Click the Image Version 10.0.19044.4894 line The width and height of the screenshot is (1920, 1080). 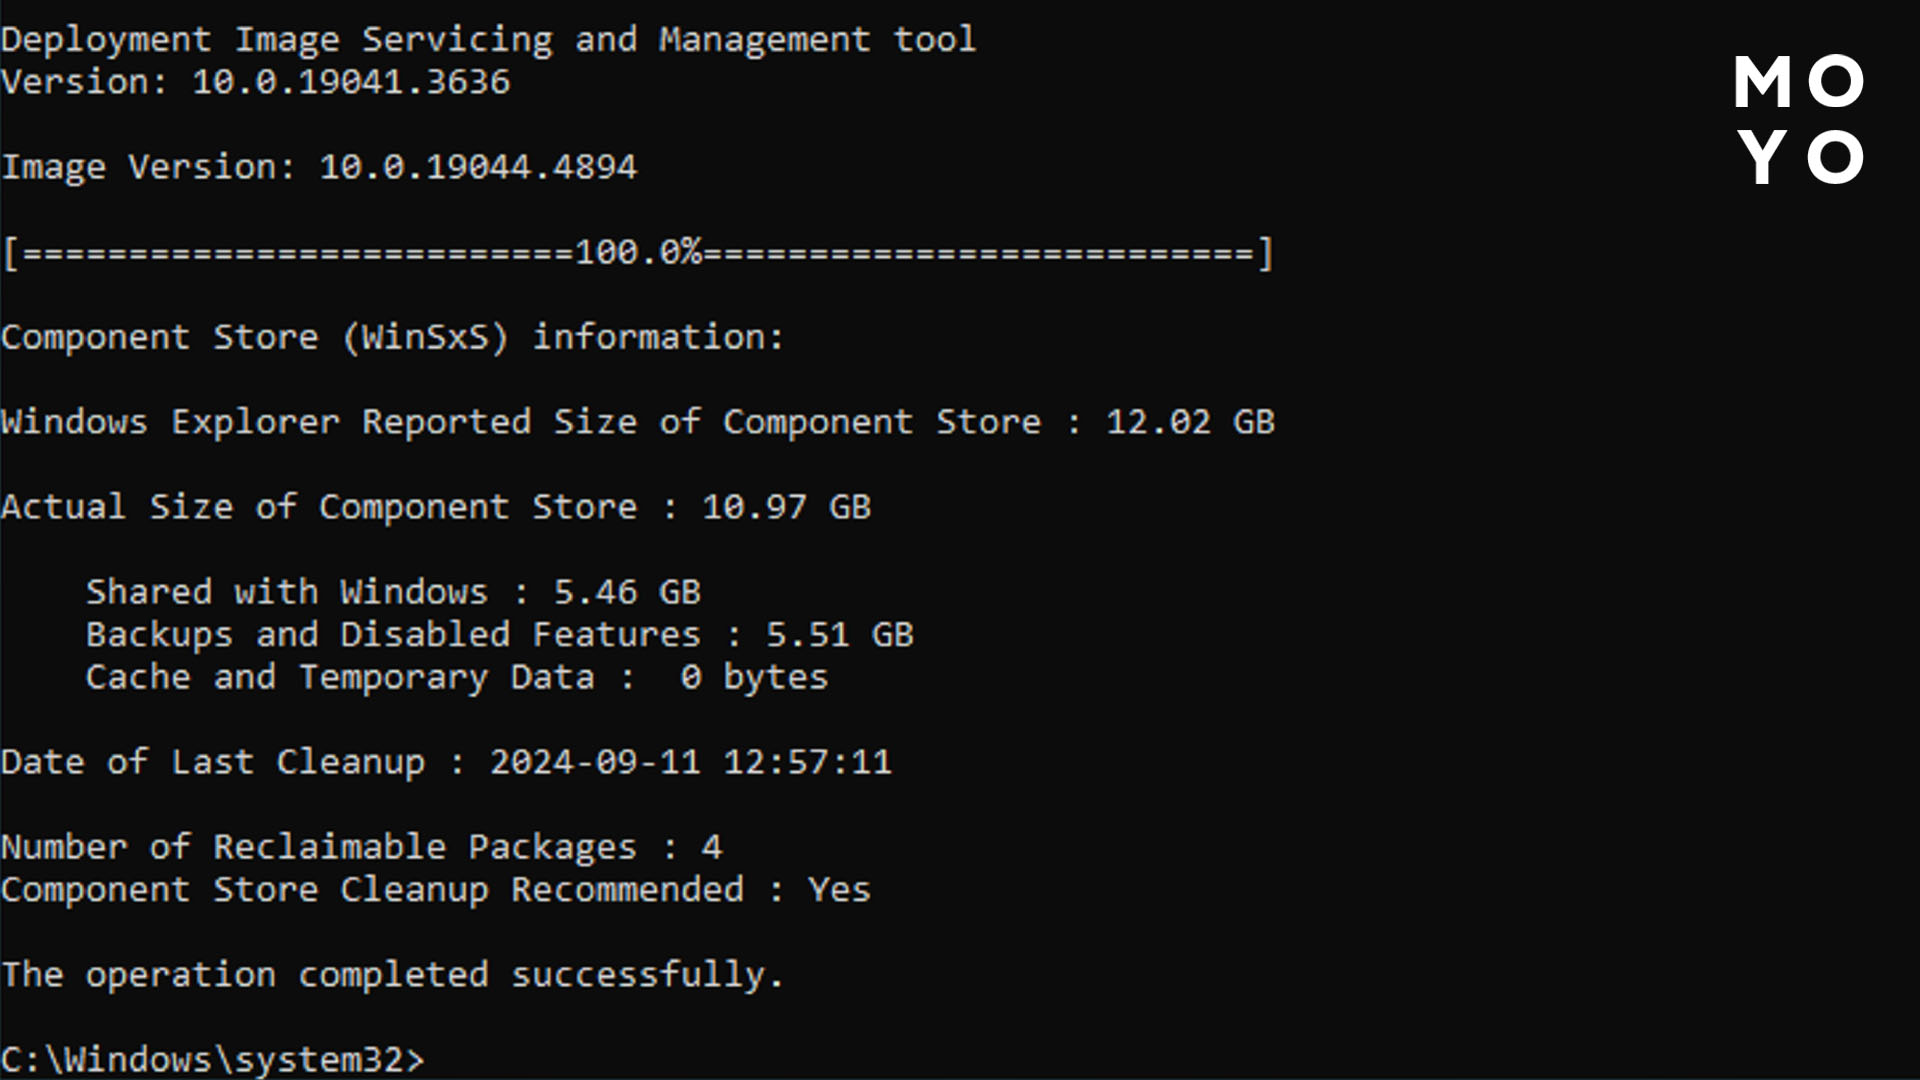pyautogui.click(x=318, y=167)
